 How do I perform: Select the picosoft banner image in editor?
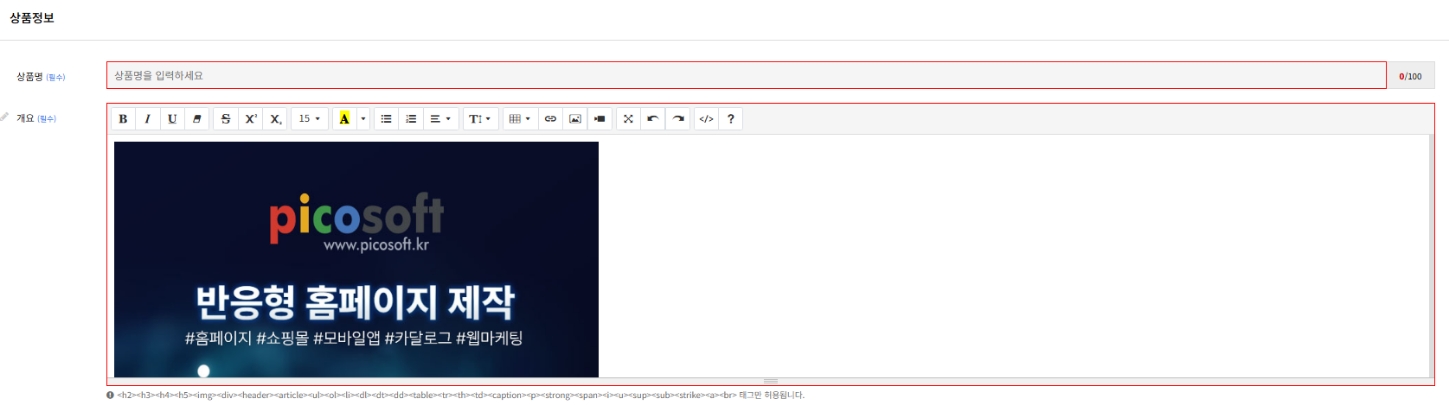tap(356, 259)
